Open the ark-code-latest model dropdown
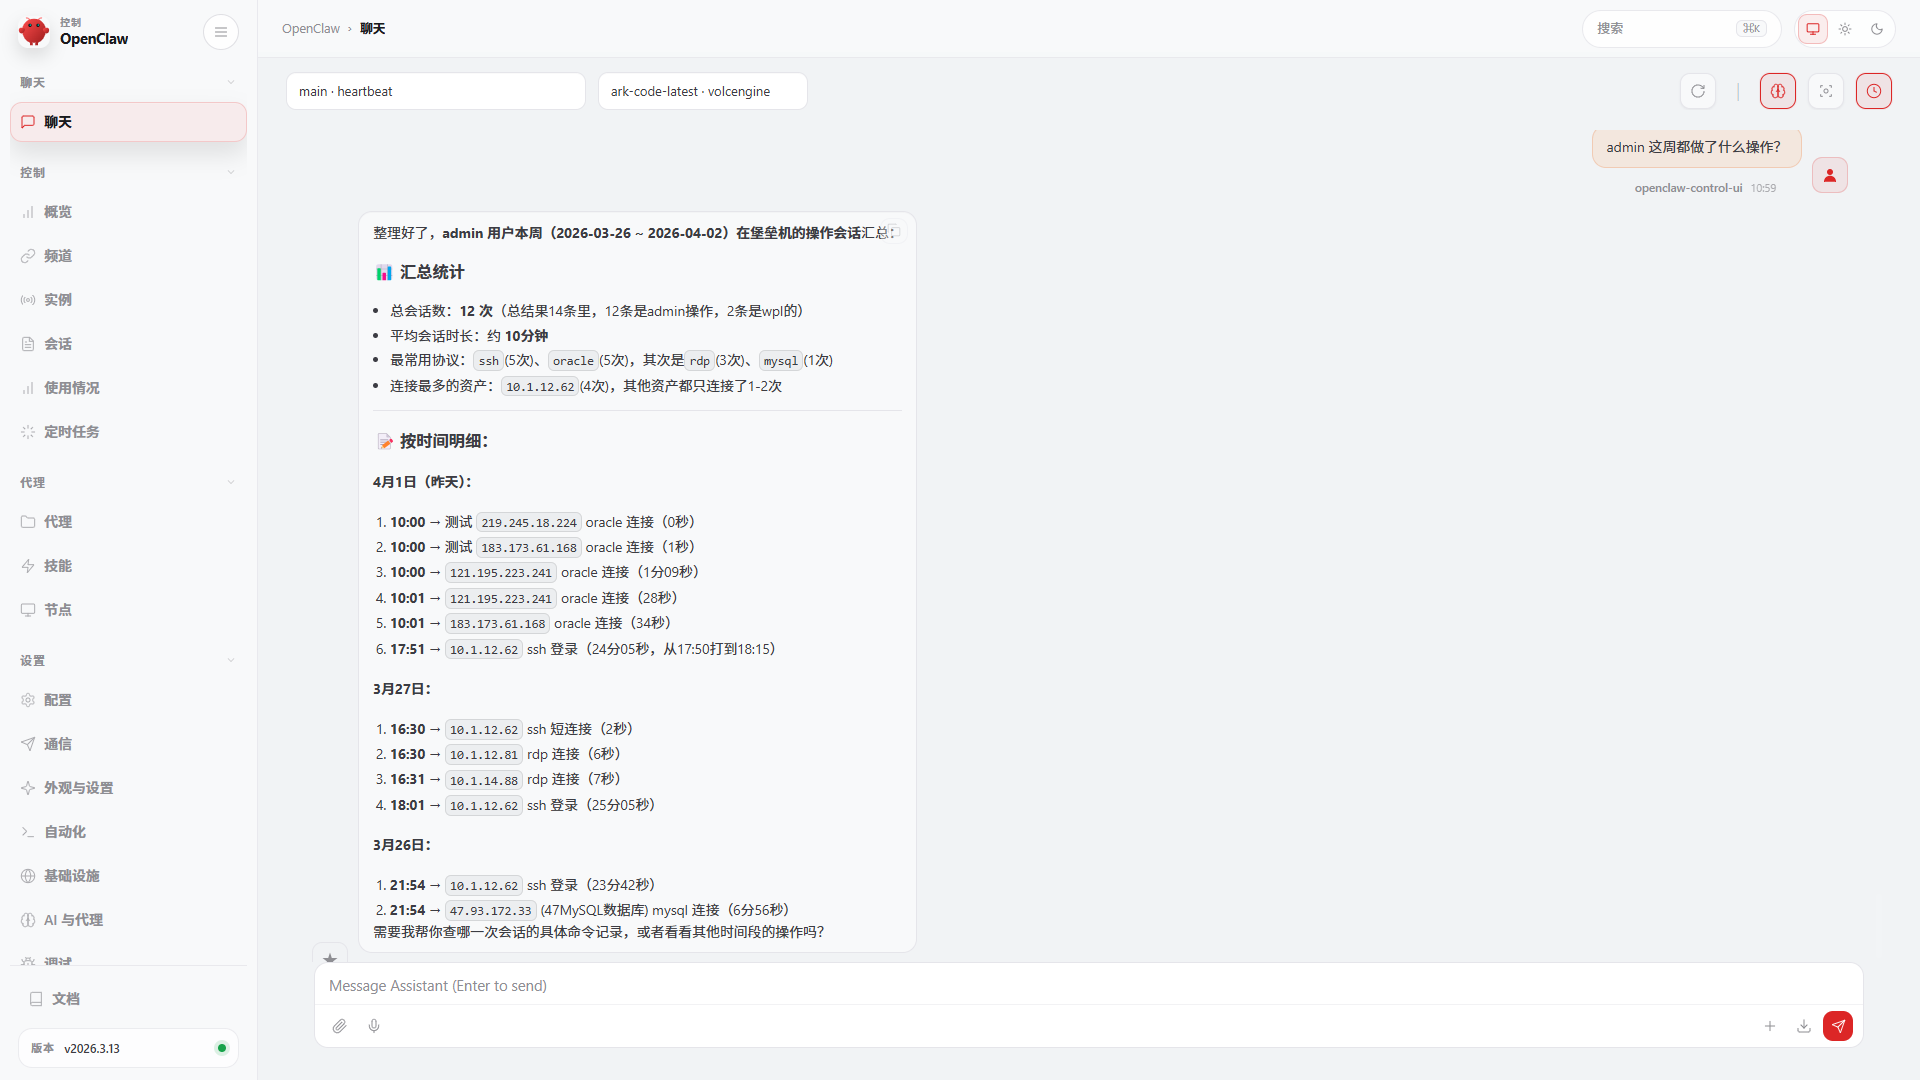Screen dimensions: 1920x1080 point(702,91)
